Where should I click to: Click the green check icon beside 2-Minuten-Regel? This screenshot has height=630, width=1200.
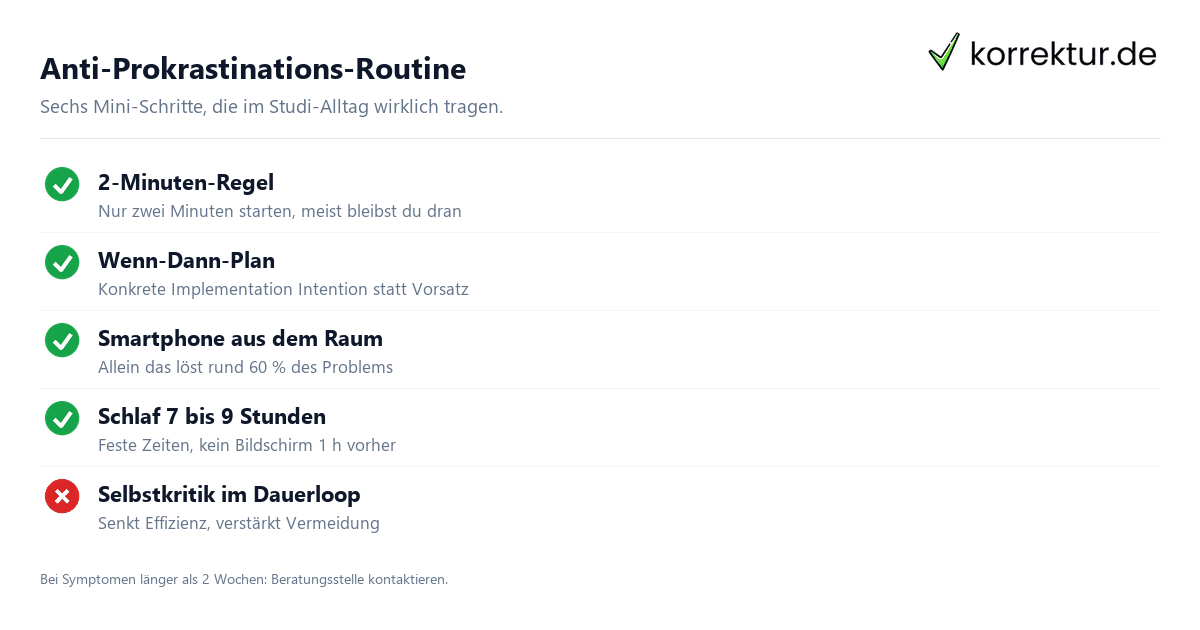[62, 184]
